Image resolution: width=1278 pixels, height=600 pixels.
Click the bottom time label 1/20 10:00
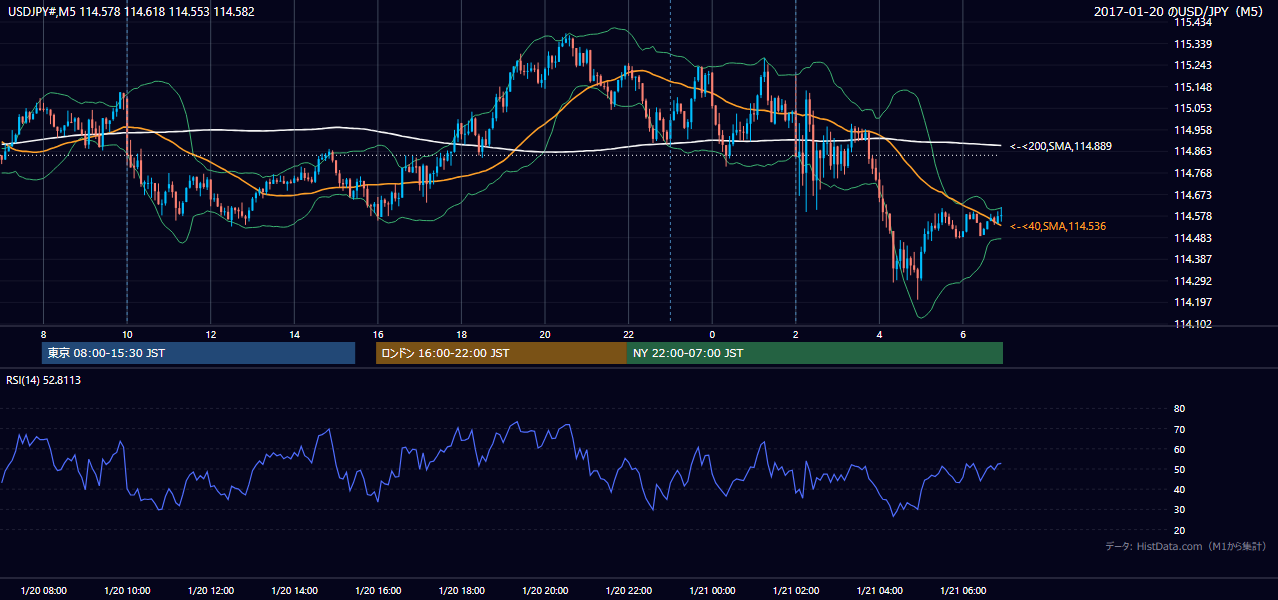tap(127, 591)
